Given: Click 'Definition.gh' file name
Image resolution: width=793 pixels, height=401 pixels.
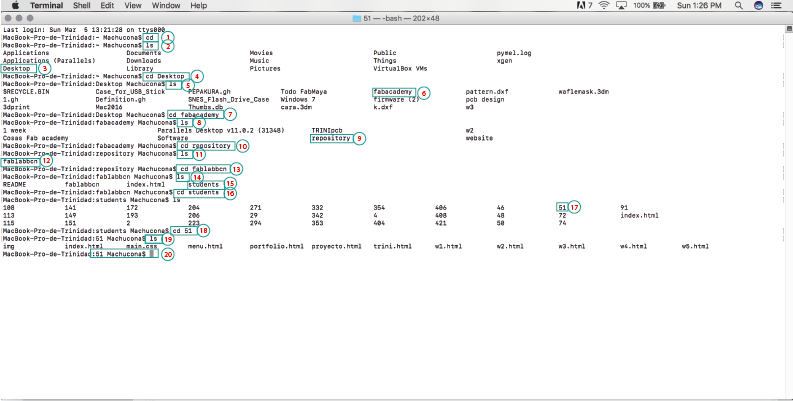Looking at the screenshot, I should click(x=120, y=100).
